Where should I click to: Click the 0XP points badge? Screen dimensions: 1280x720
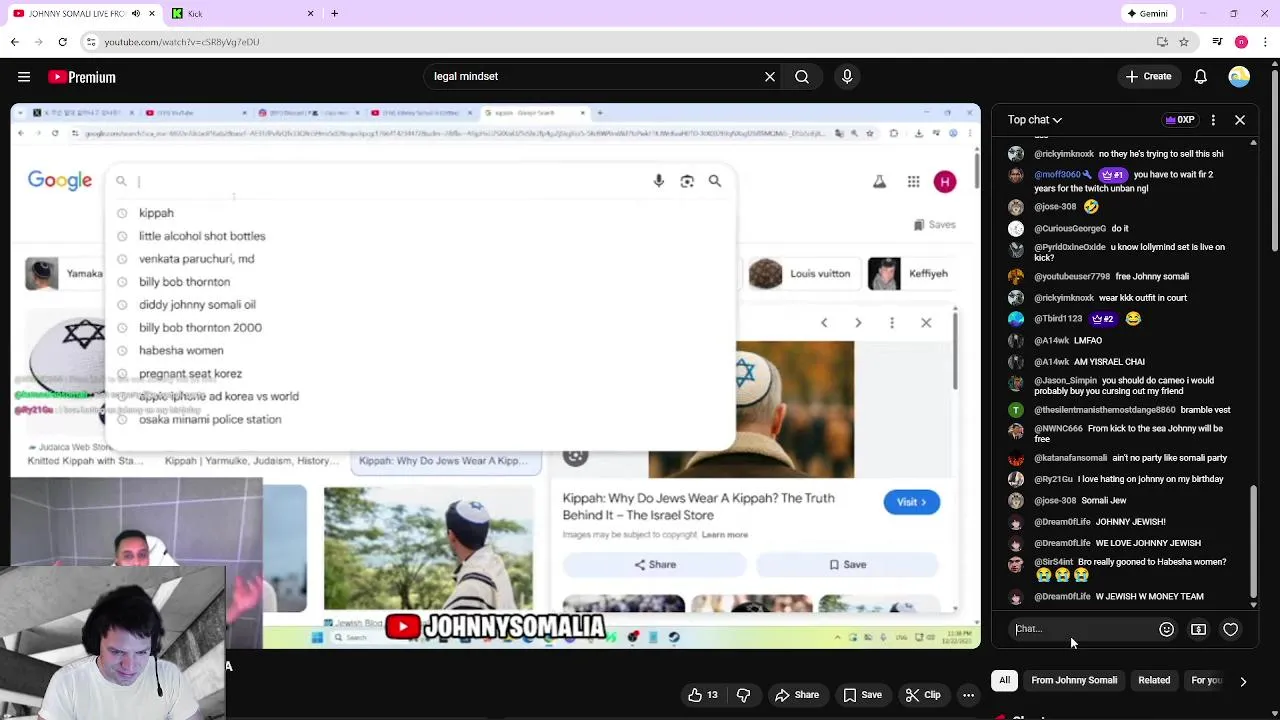(1180, 120)
